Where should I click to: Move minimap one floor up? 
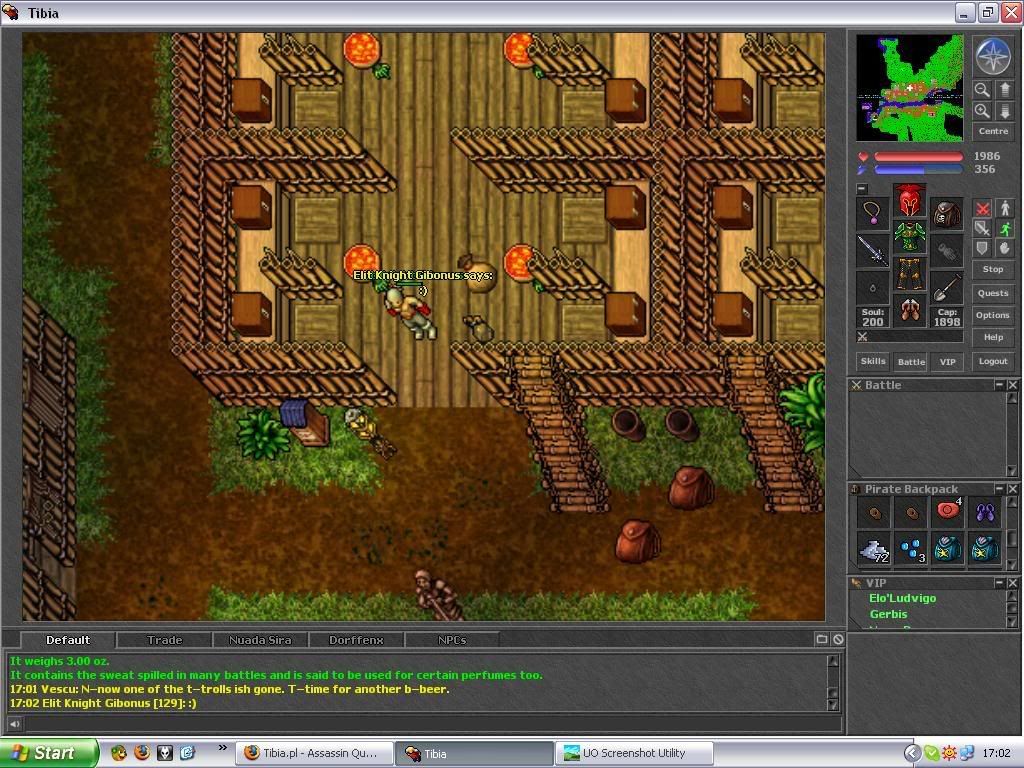pyautogui.click(x=1004, y=89)
